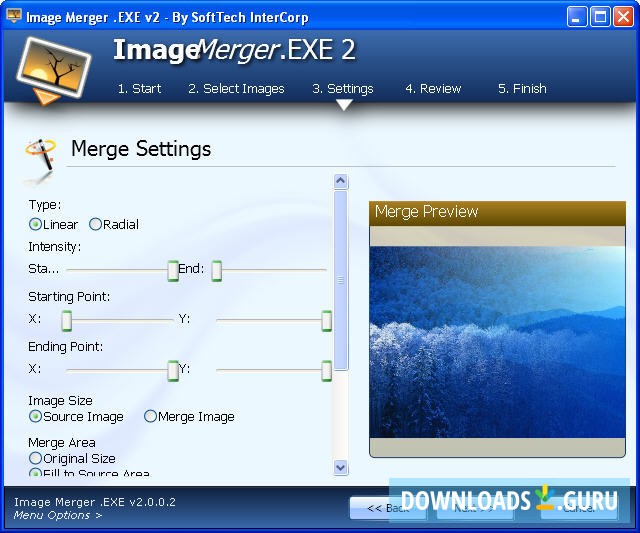Click the version text Image Merger .EXE v2.0.0.2

tap(95, 502)
